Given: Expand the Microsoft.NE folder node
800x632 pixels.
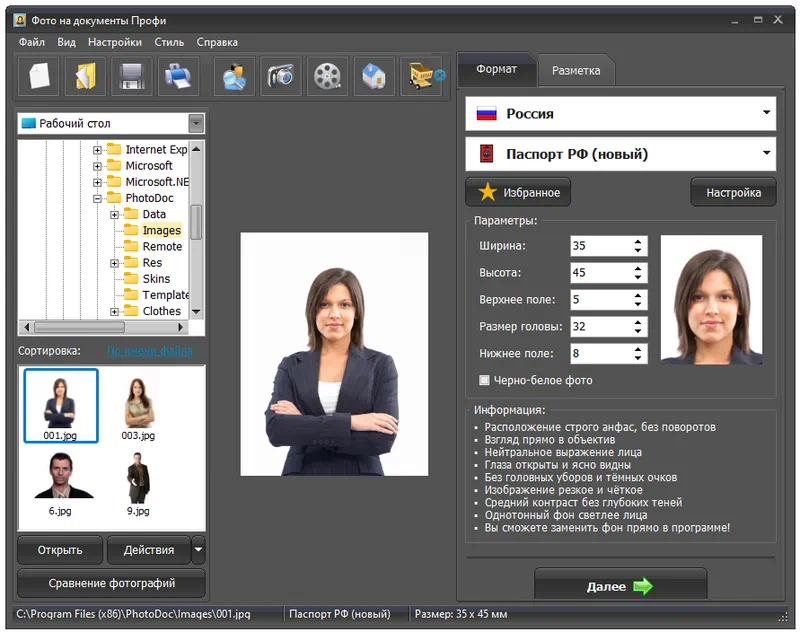Looking at the screenshot, I should [97, 182].
